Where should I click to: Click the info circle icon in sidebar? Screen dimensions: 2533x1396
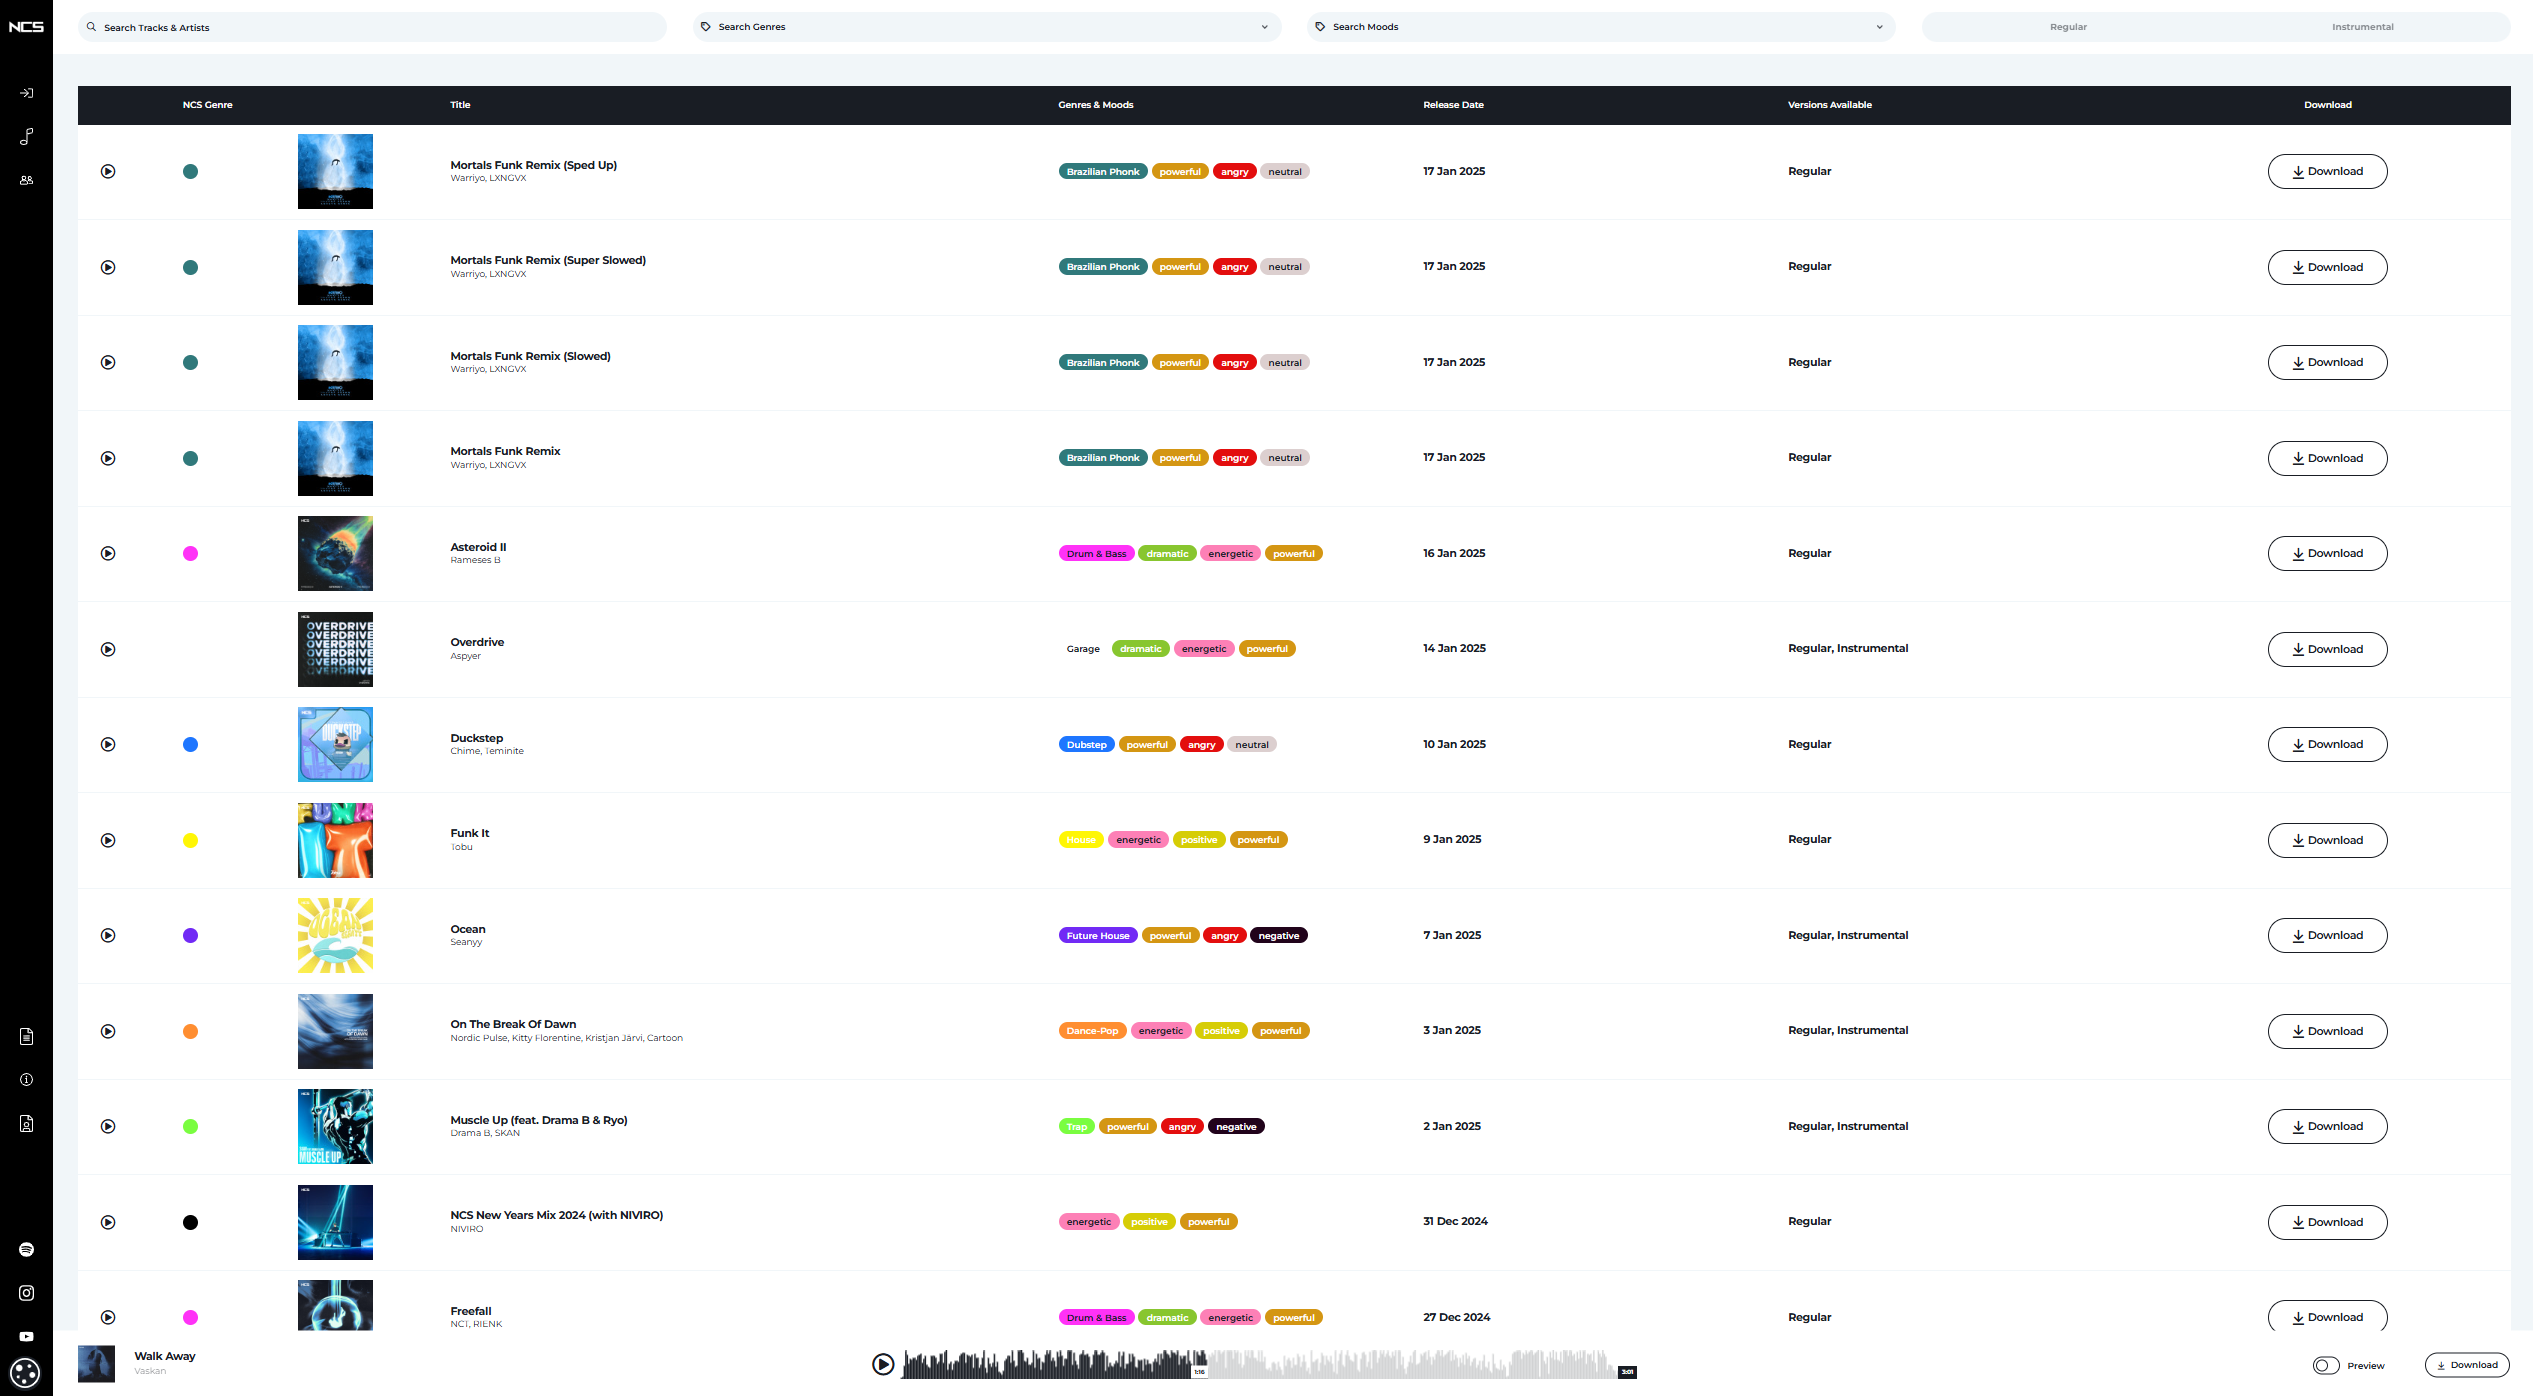click(x=27, y=1079)
